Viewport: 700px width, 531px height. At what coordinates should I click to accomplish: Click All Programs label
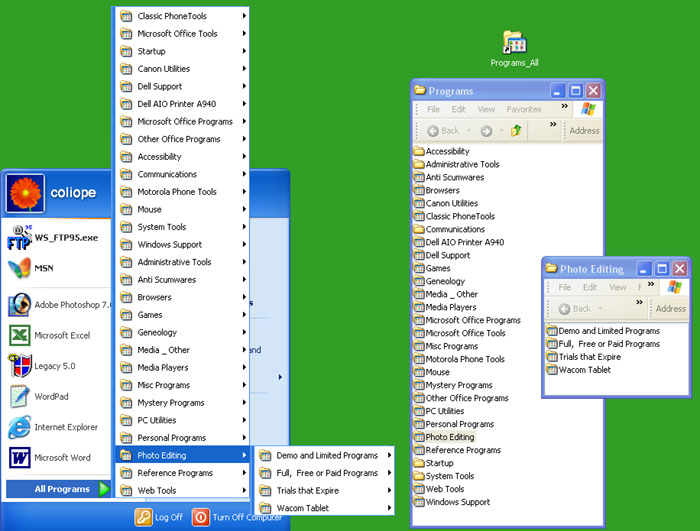point(62,489)
